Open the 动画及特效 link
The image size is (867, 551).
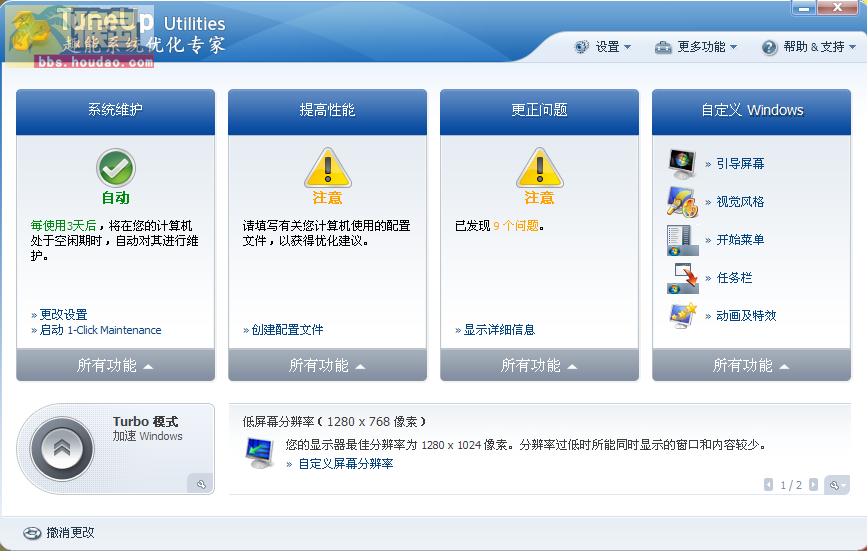click(746, 316)
